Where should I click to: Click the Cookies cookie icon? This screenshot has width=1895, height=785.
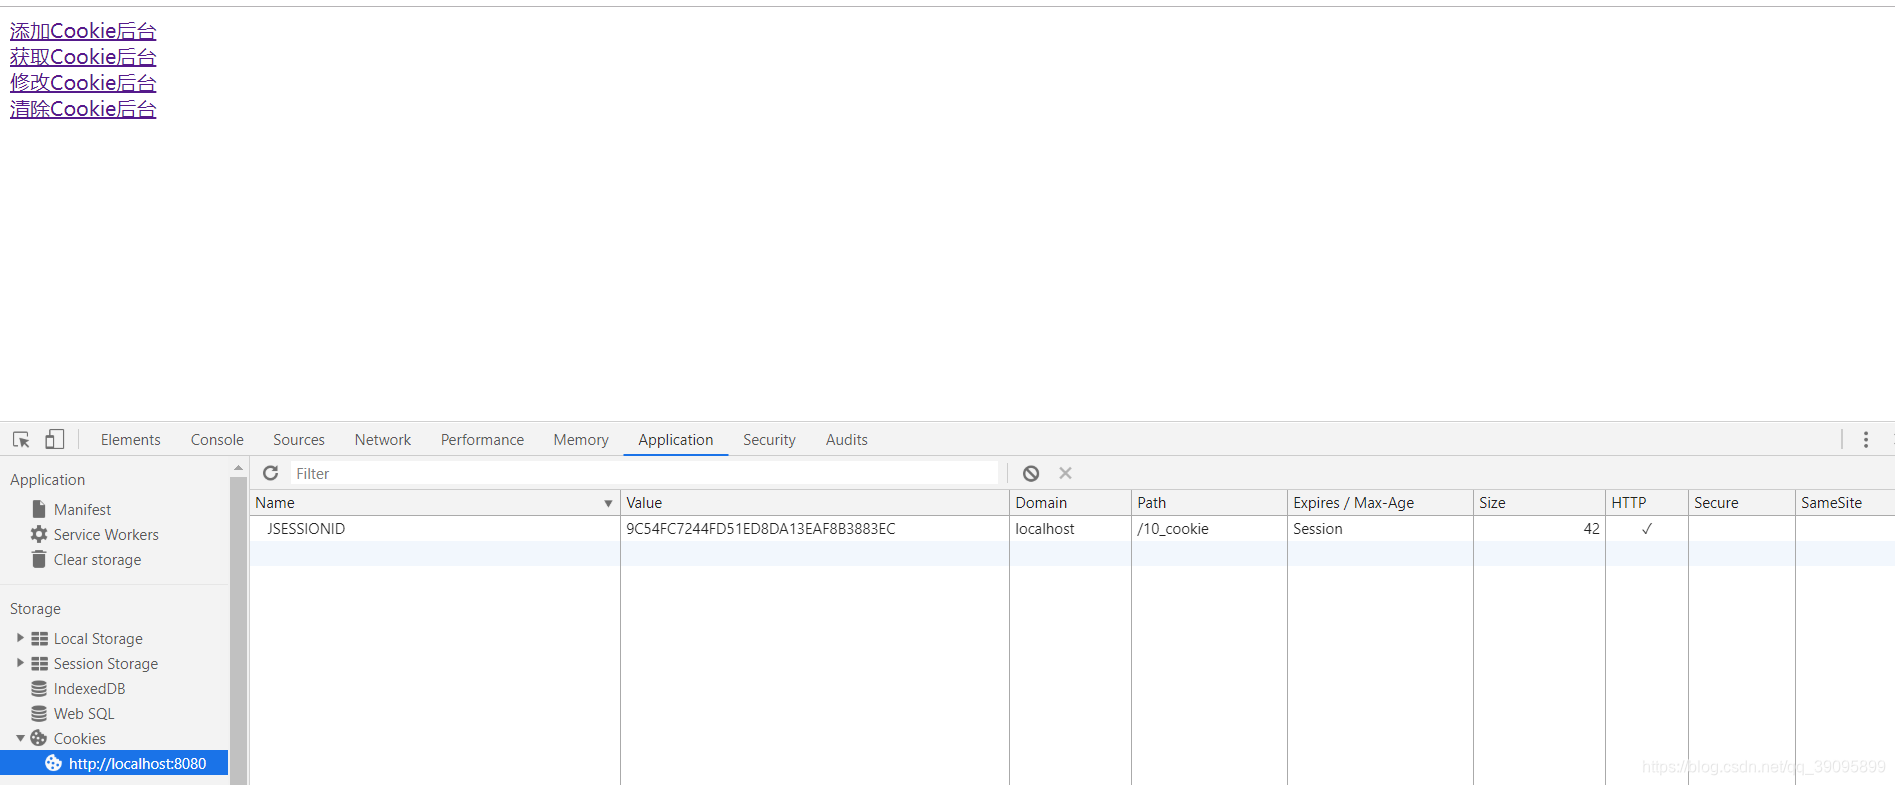39,738
